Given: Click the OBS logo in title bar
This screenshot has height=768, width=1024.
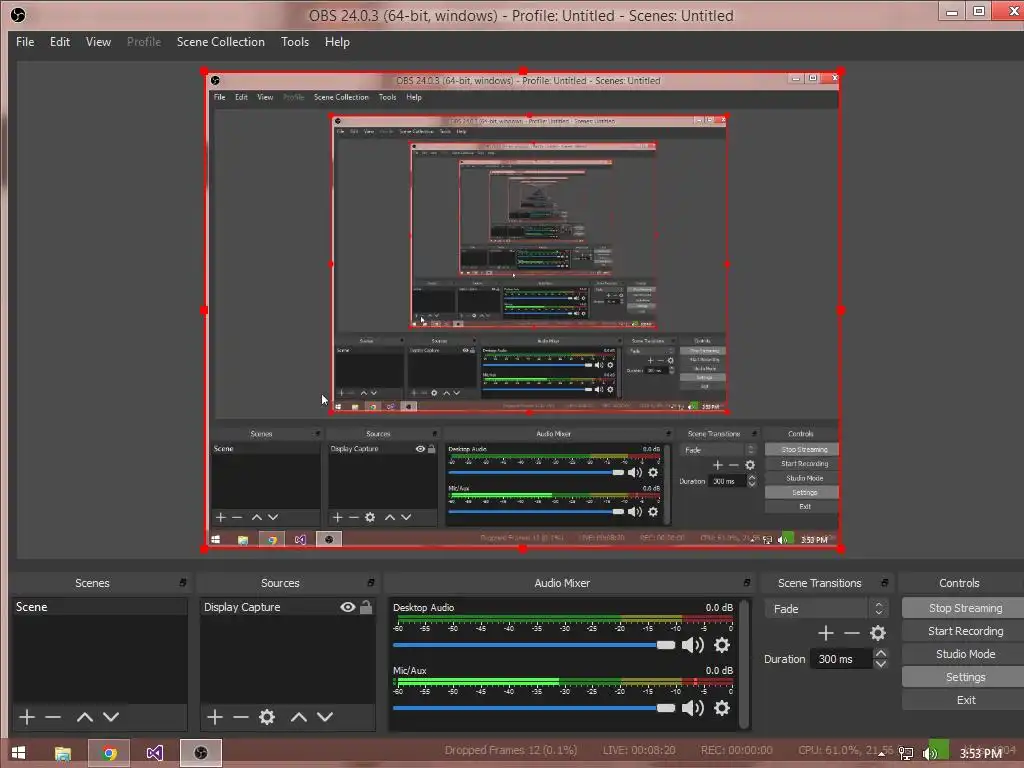Looking at the screenshot, I should click(x=18, y=14).
